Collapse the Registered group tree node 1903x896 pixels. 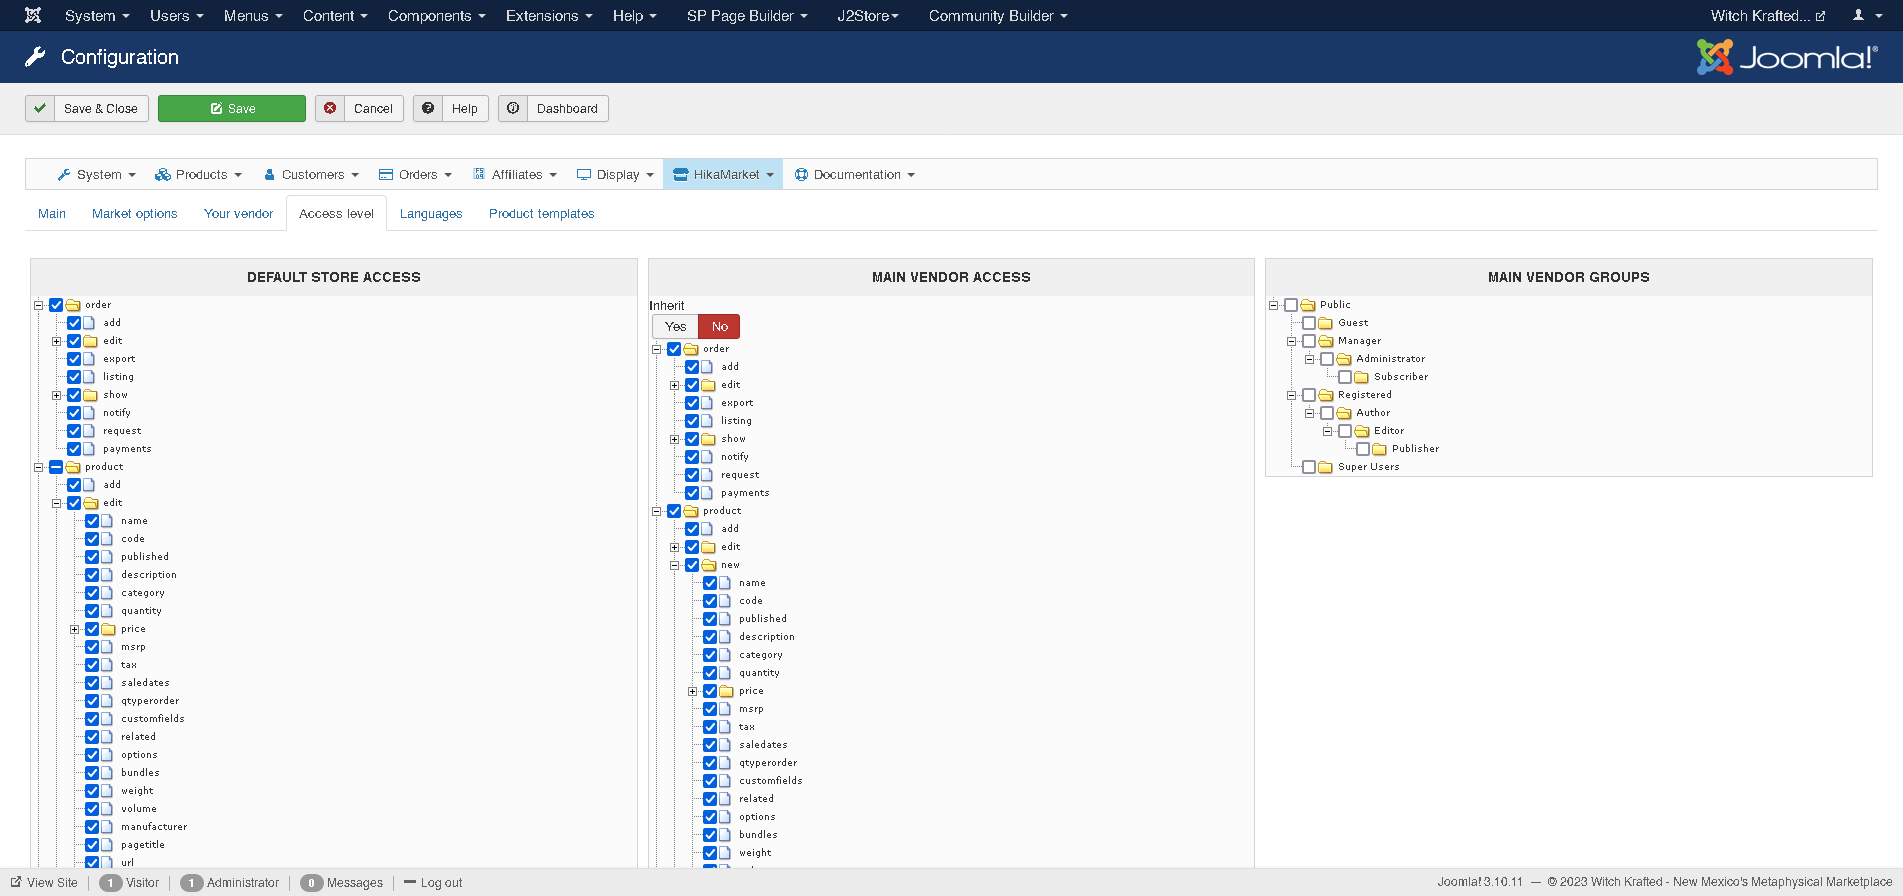pos(1291,395)
